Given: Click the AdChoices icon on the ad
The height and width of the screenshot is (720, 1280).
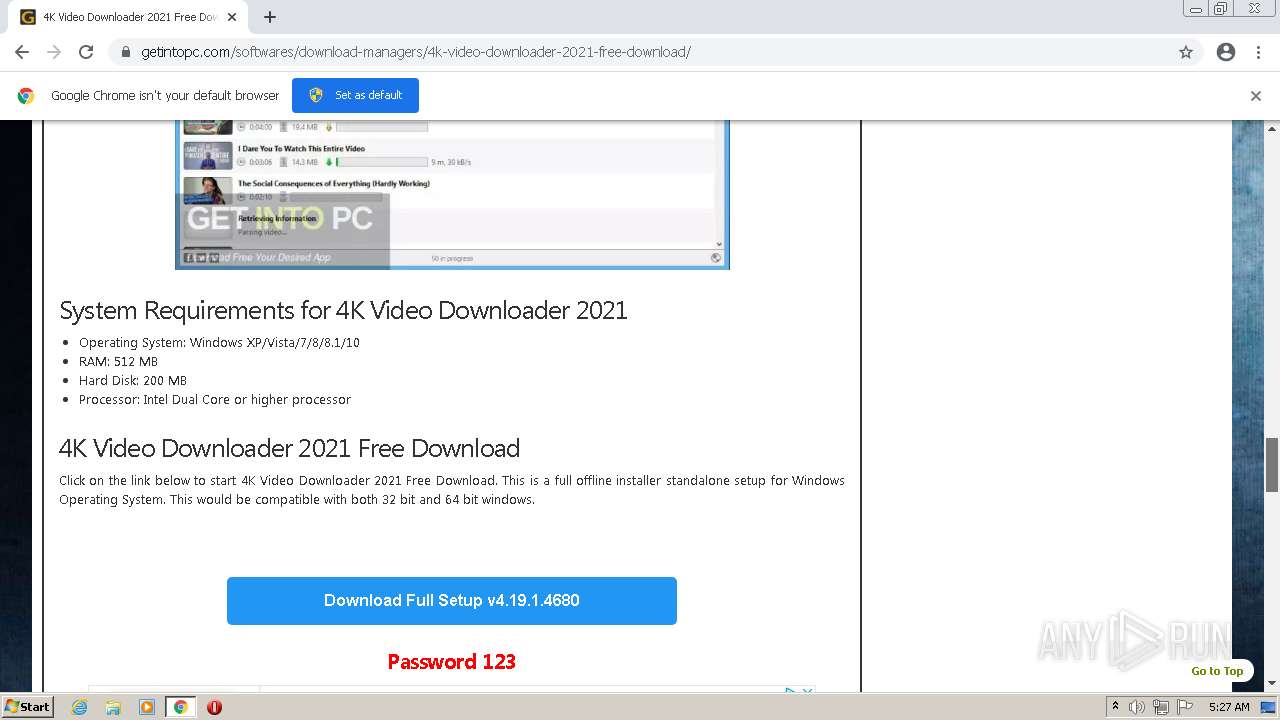Looking at the screenshot, I should pos(790,690).
